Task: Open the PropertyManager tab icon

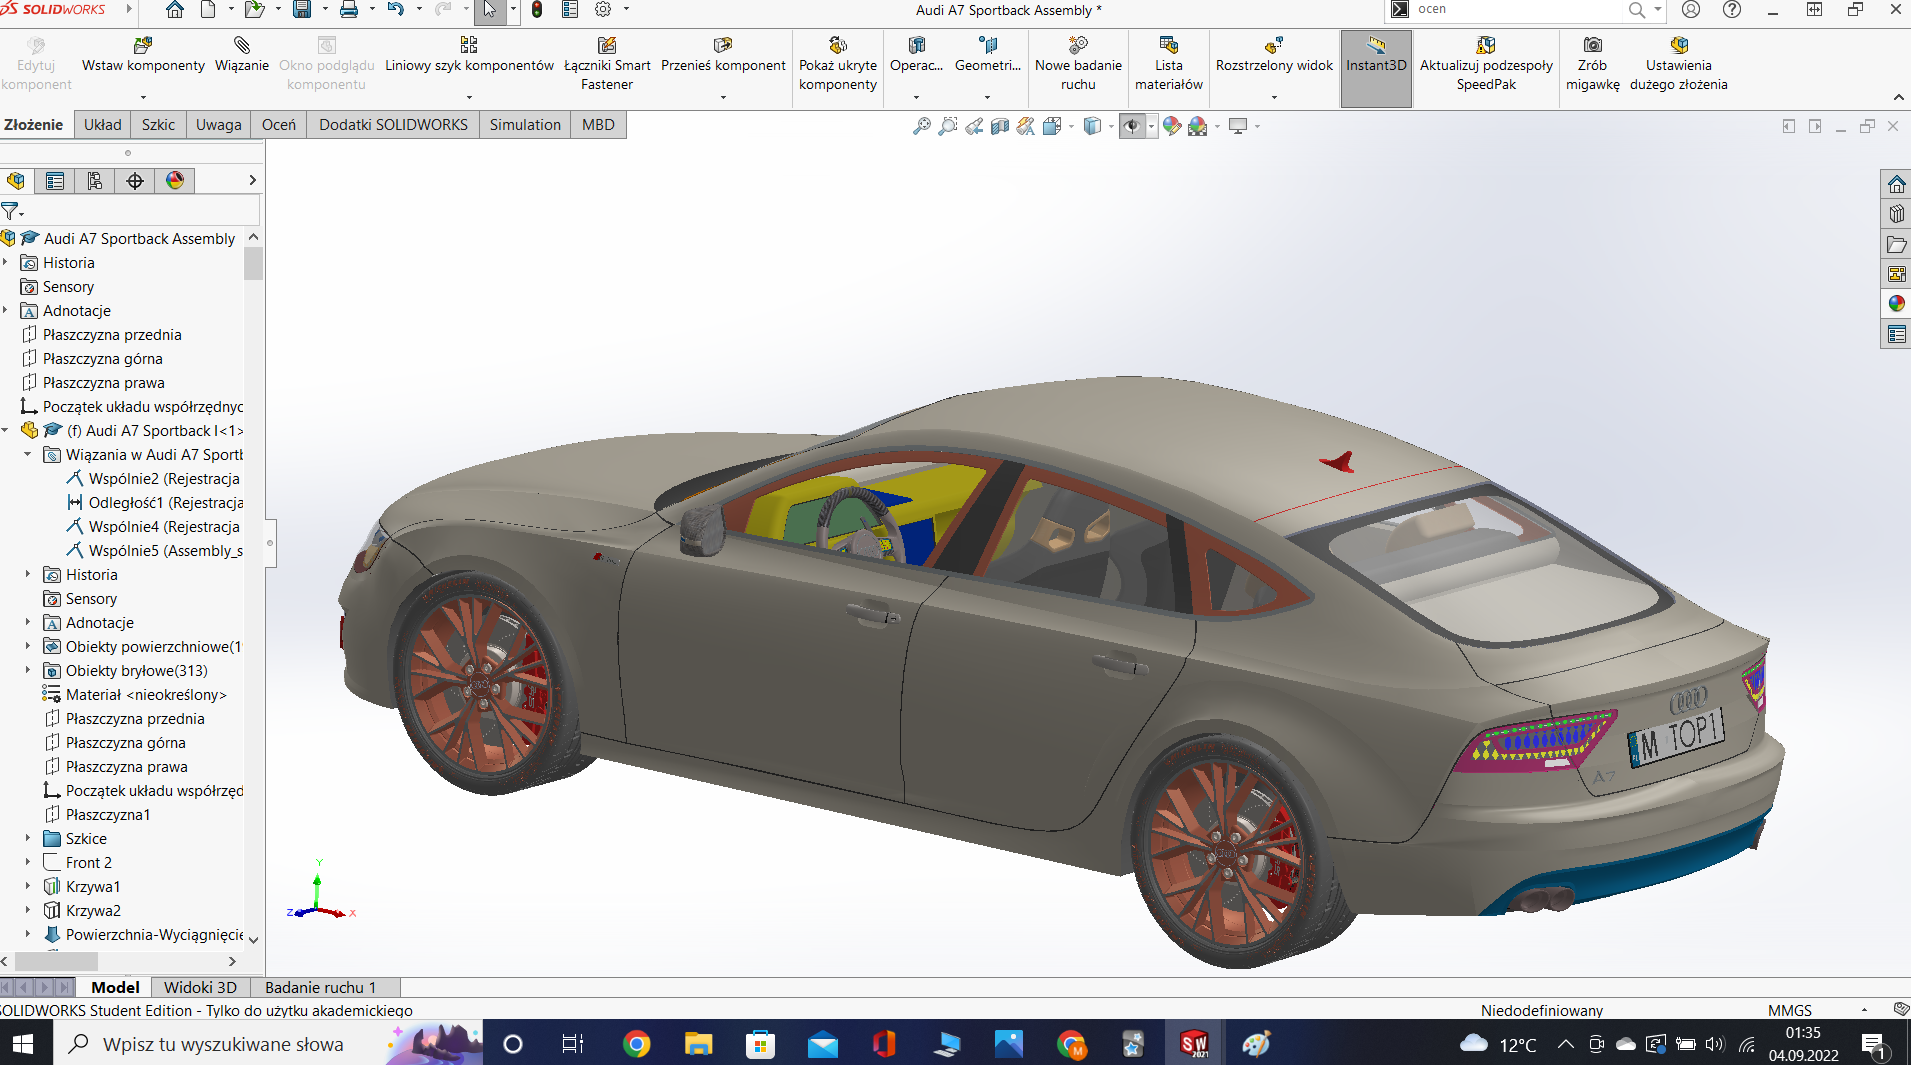Action: pyautogui.click(x=55, y=181)
